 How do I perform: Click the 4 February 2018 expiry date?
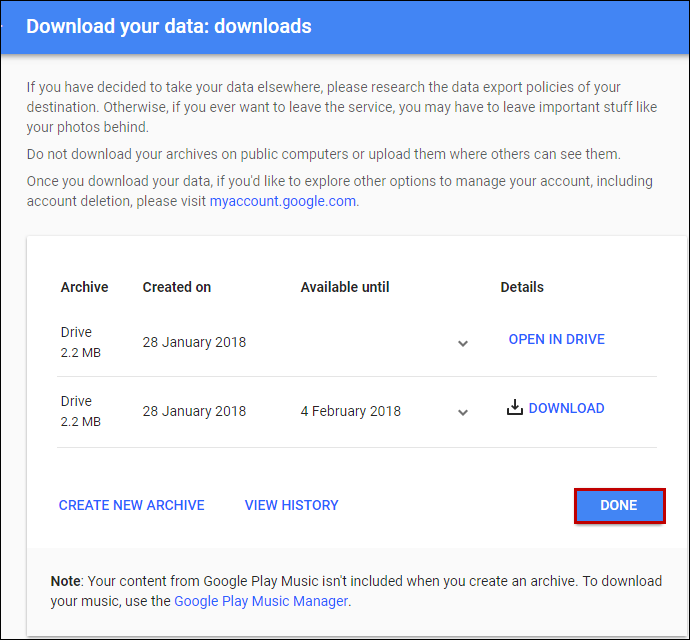pos(350,411)
